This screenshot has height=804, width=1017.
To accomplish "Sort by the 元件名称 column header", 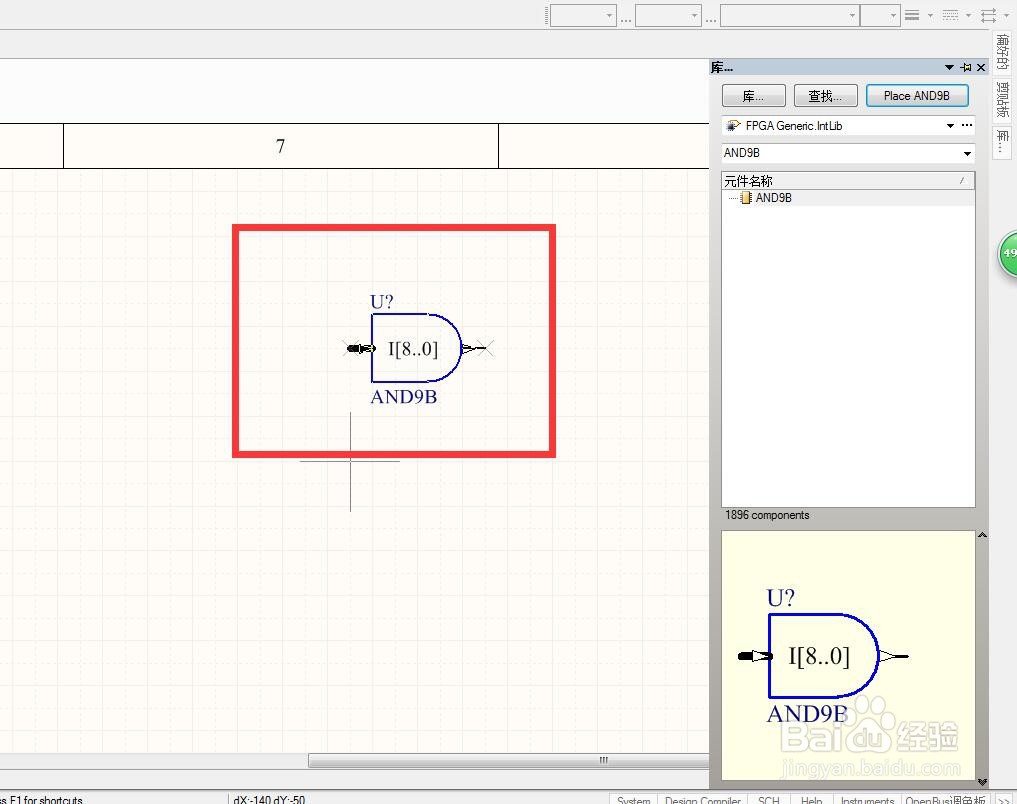I will click(848, 181).
